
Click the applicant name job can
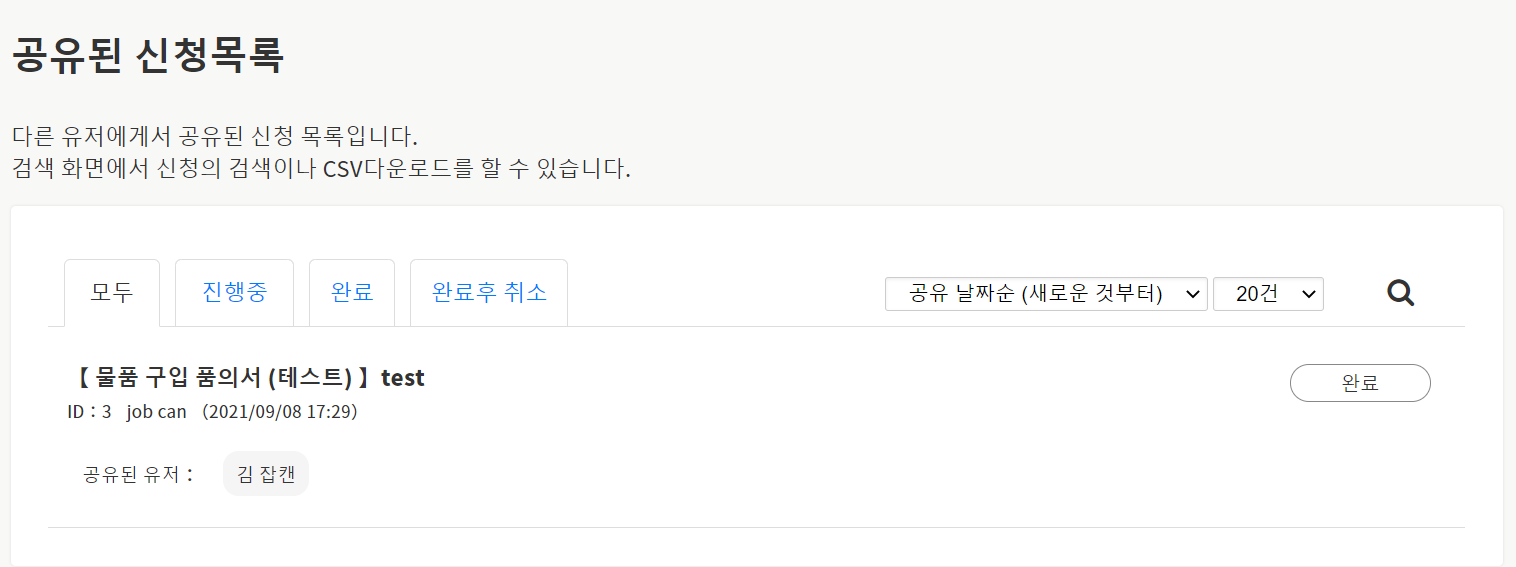pyautogui.click(x=157, y=412)
